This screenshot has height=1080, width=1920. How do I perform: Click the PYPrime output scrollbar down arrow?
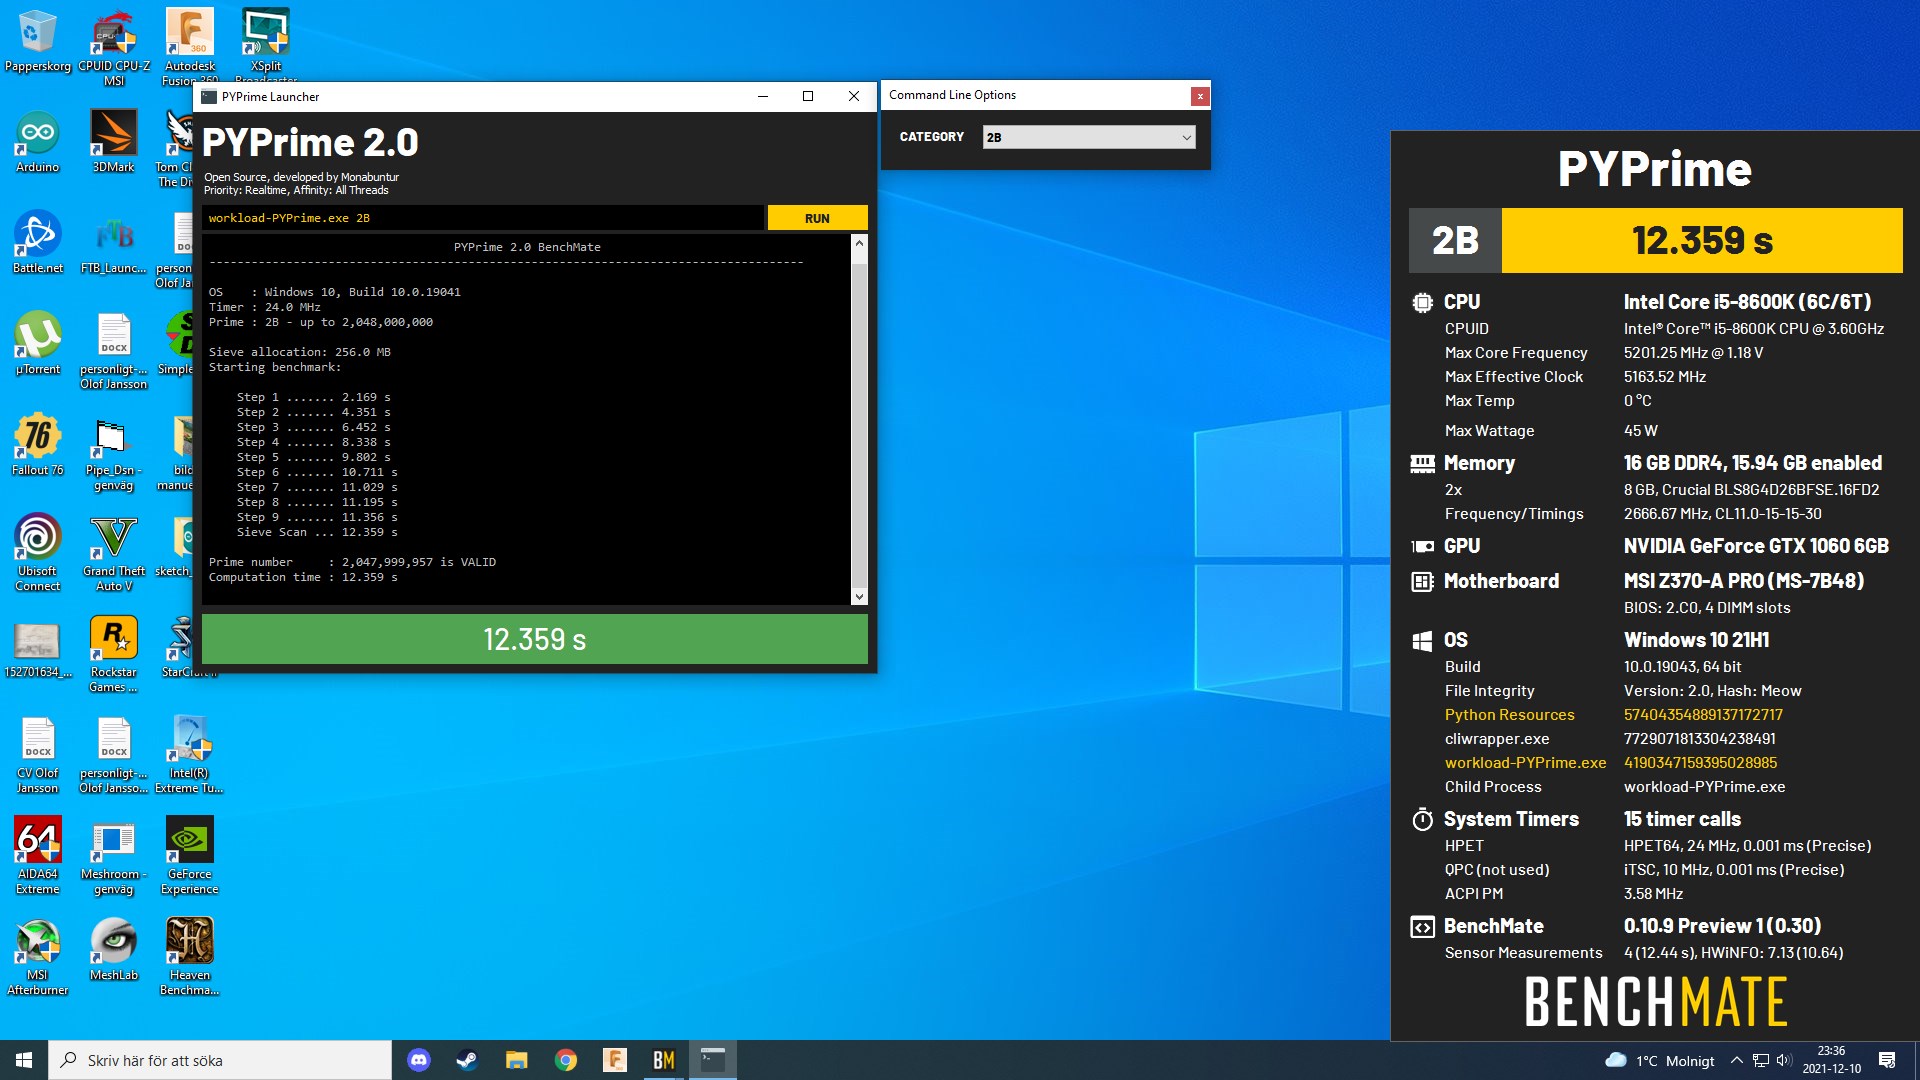[858, 597]
